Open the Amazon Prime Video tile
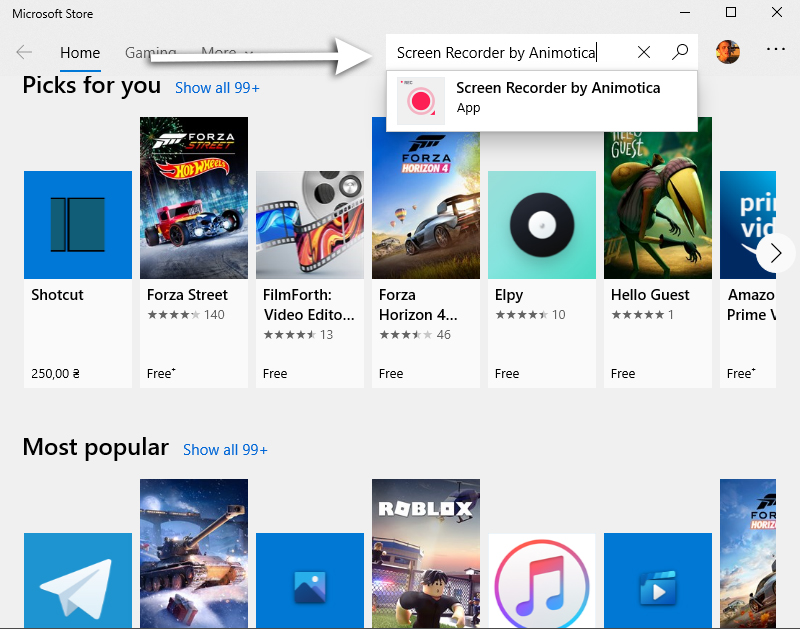Image resolution: width=800 pixels, height=629 pixels. click(x=748, y=279)
